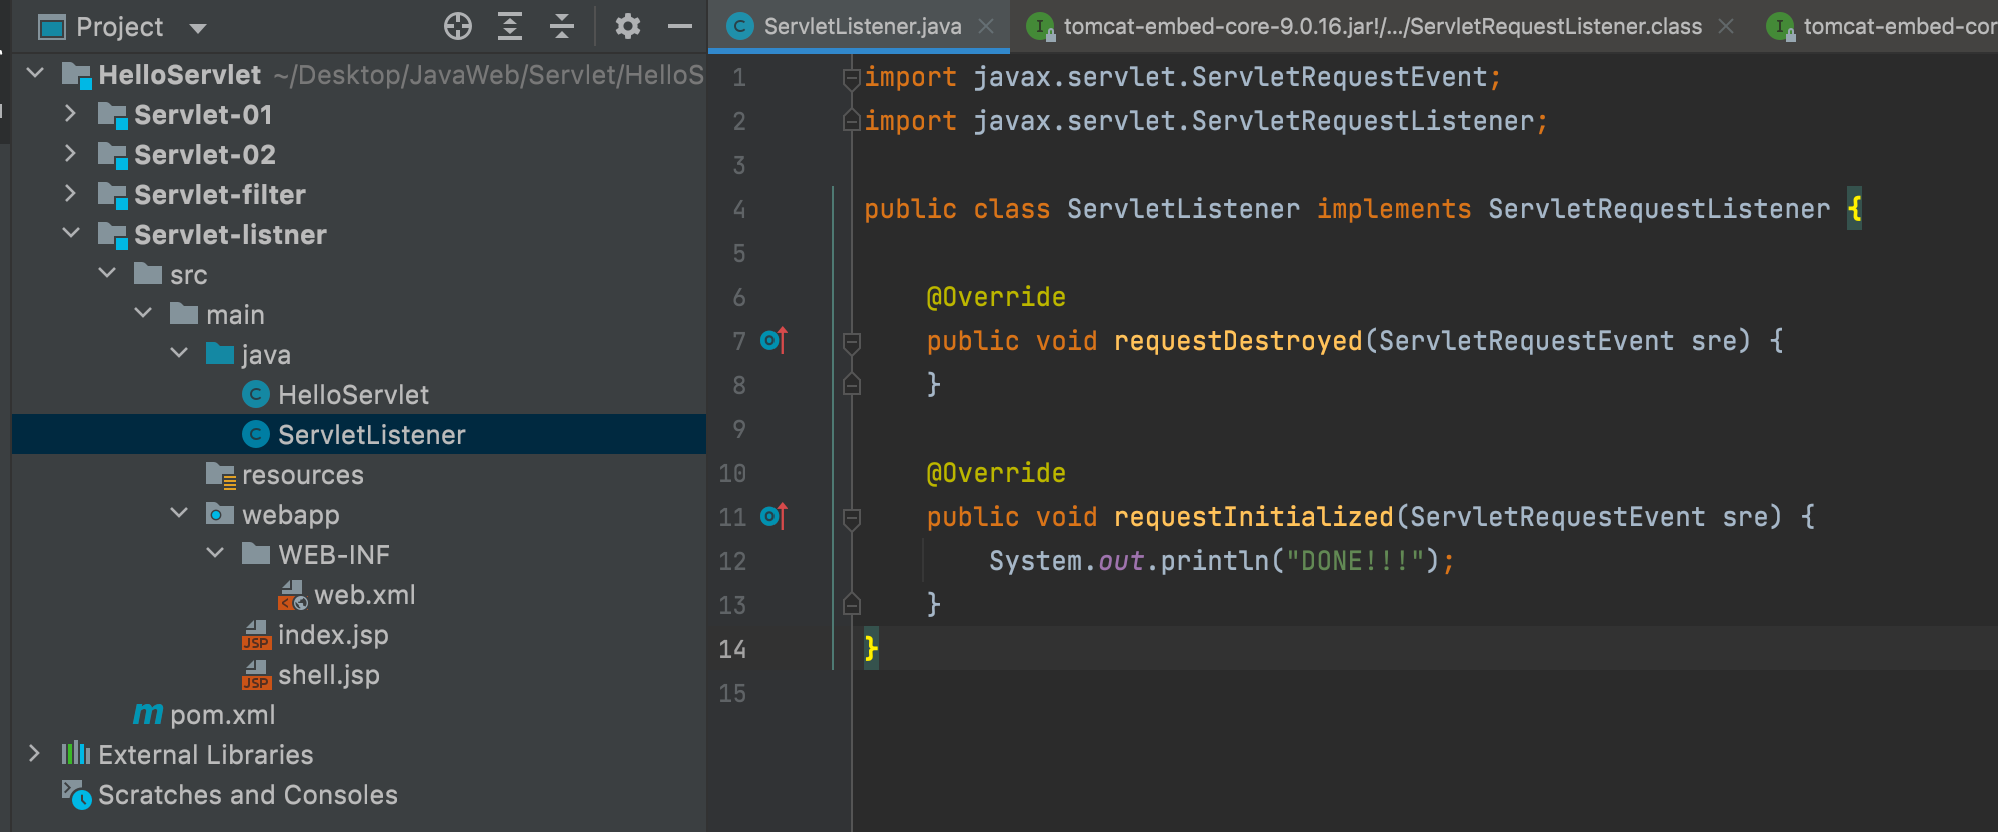The width and height of the screenshot is (1998, 832).
Task: Fold the import block at line 1
Action: tap(852, 78)
